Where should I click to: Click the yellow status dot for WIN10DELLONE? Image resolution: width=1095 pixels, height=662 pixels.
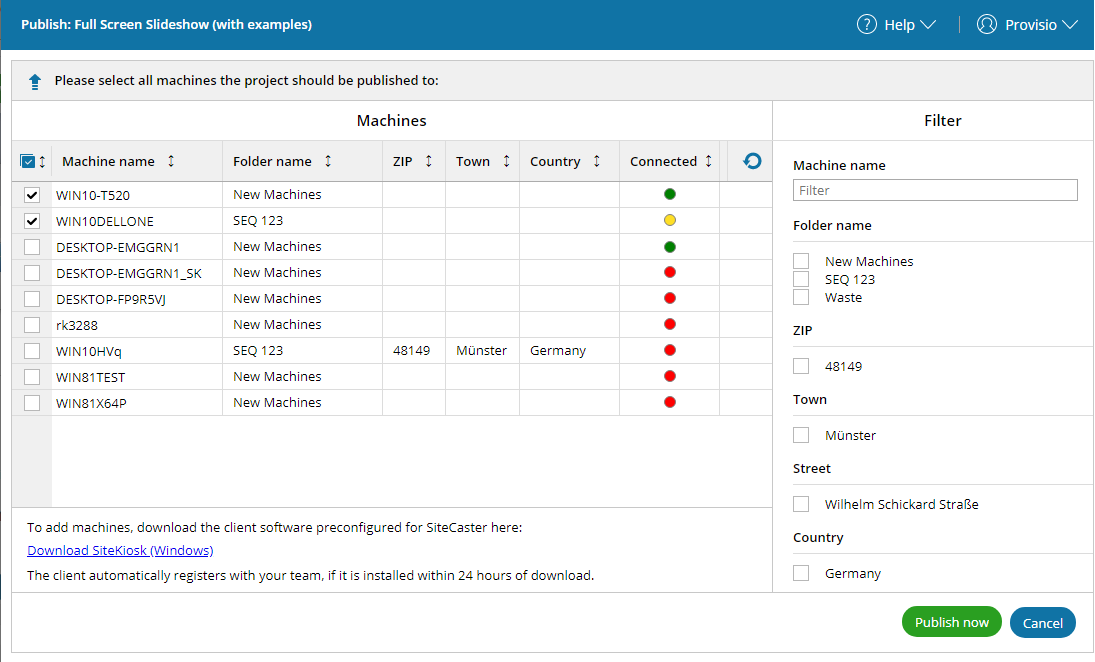[x=670, y=220]
